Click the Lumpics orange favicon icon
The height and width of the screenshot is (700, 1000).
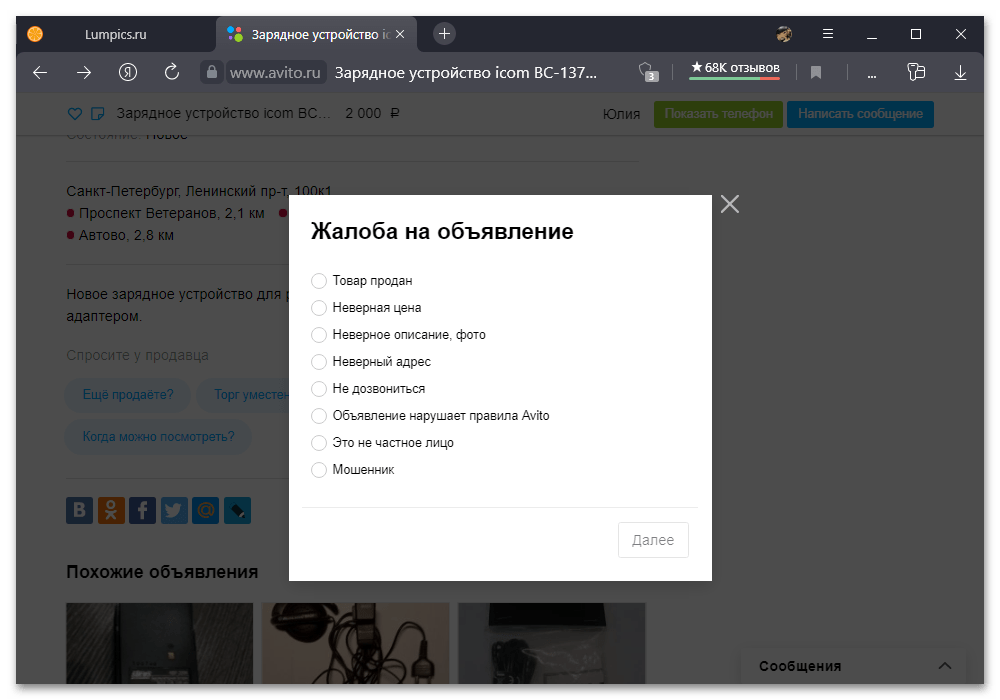[35, 34]
